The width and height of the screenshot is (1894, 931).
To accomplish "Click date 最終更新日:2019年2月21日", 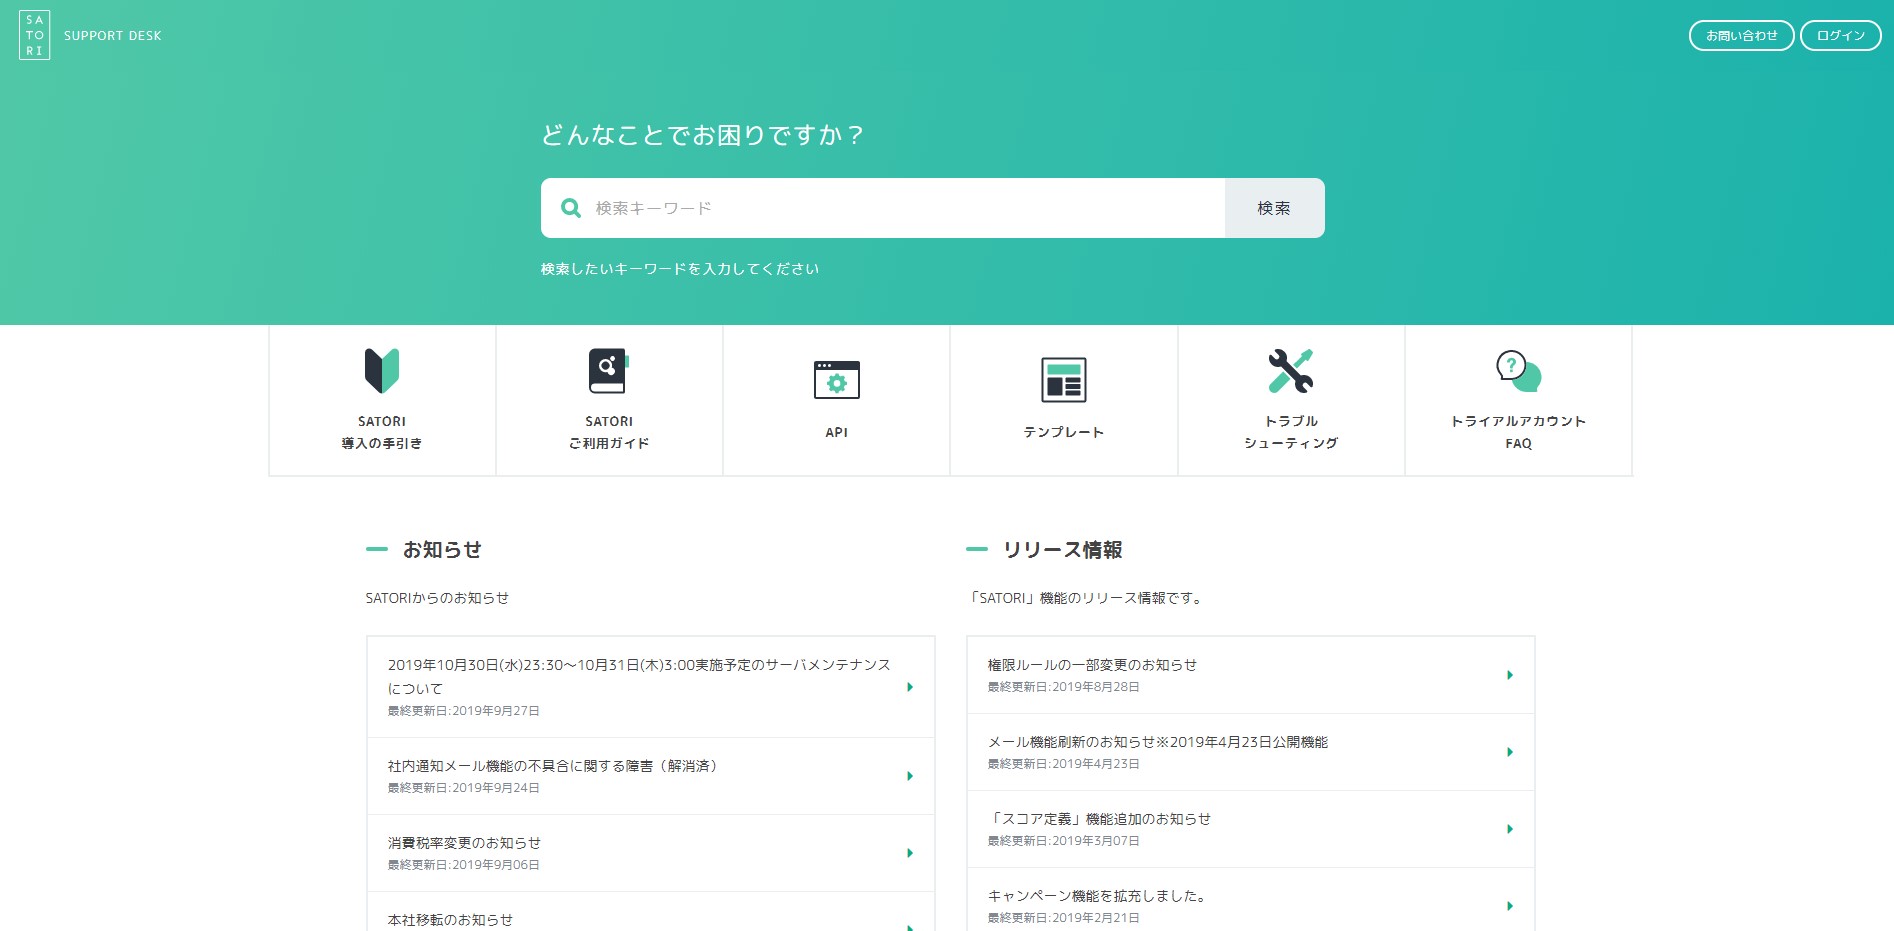I will [1064, 918].
